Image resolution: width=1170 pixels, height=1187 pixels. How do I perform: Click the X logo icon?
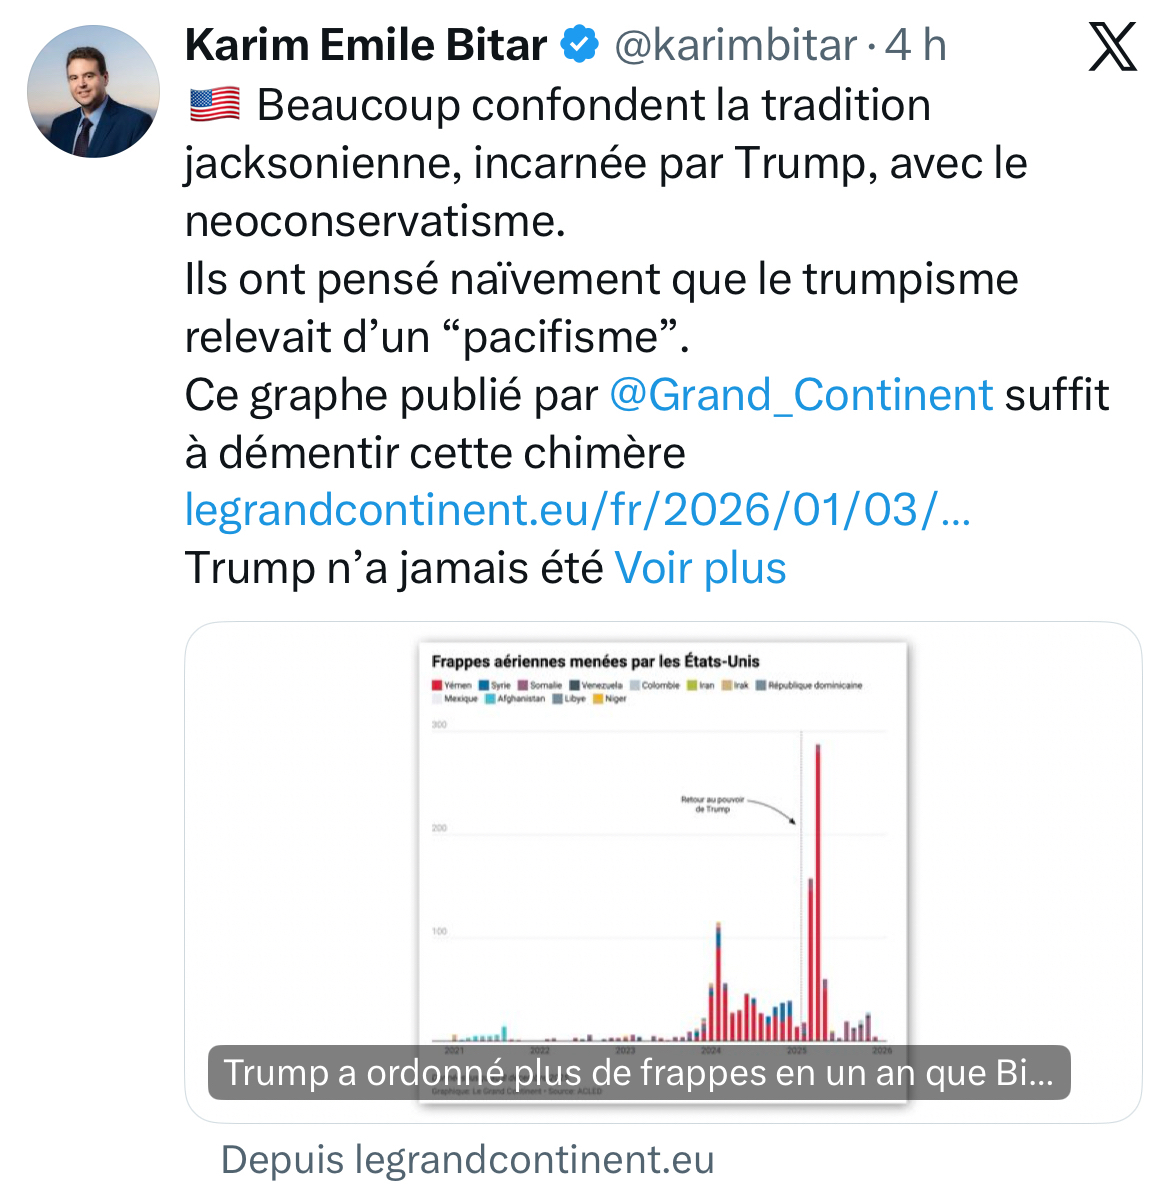1112,47
